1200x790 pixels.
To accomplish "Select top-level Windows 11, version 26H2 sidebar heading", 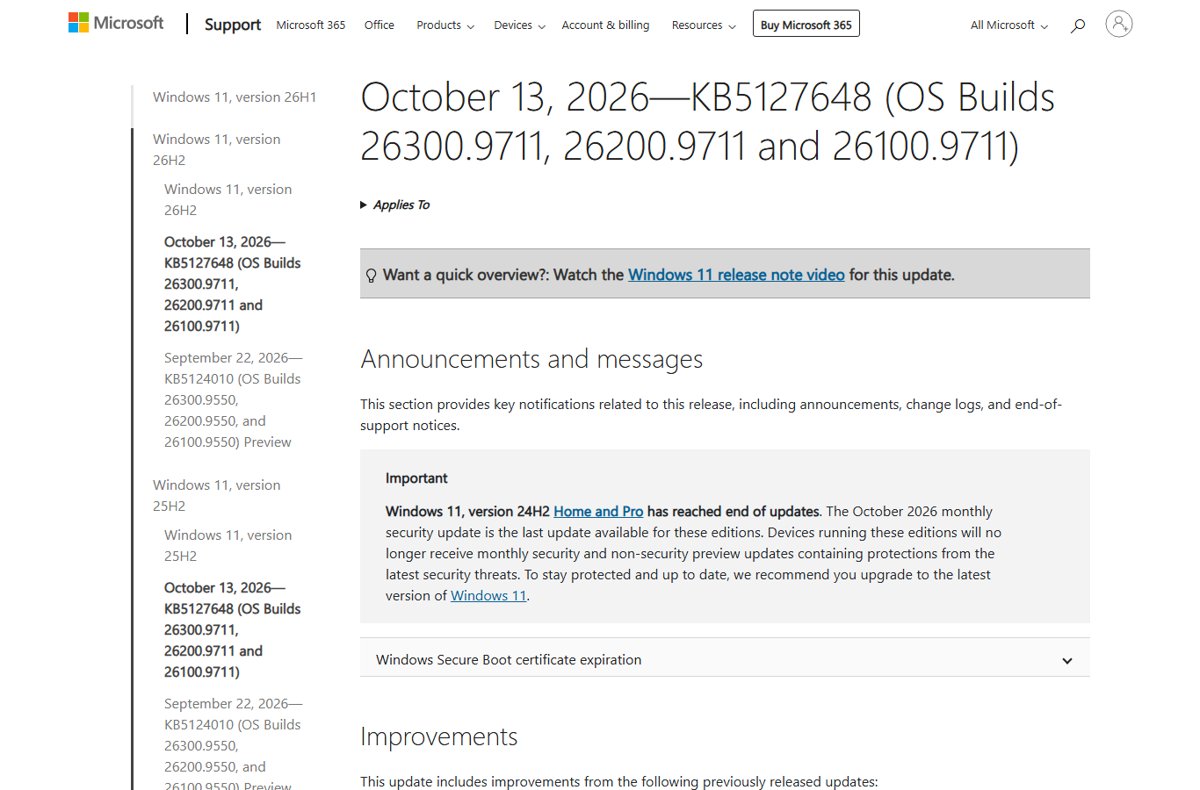I will click(x=217, y=149).
